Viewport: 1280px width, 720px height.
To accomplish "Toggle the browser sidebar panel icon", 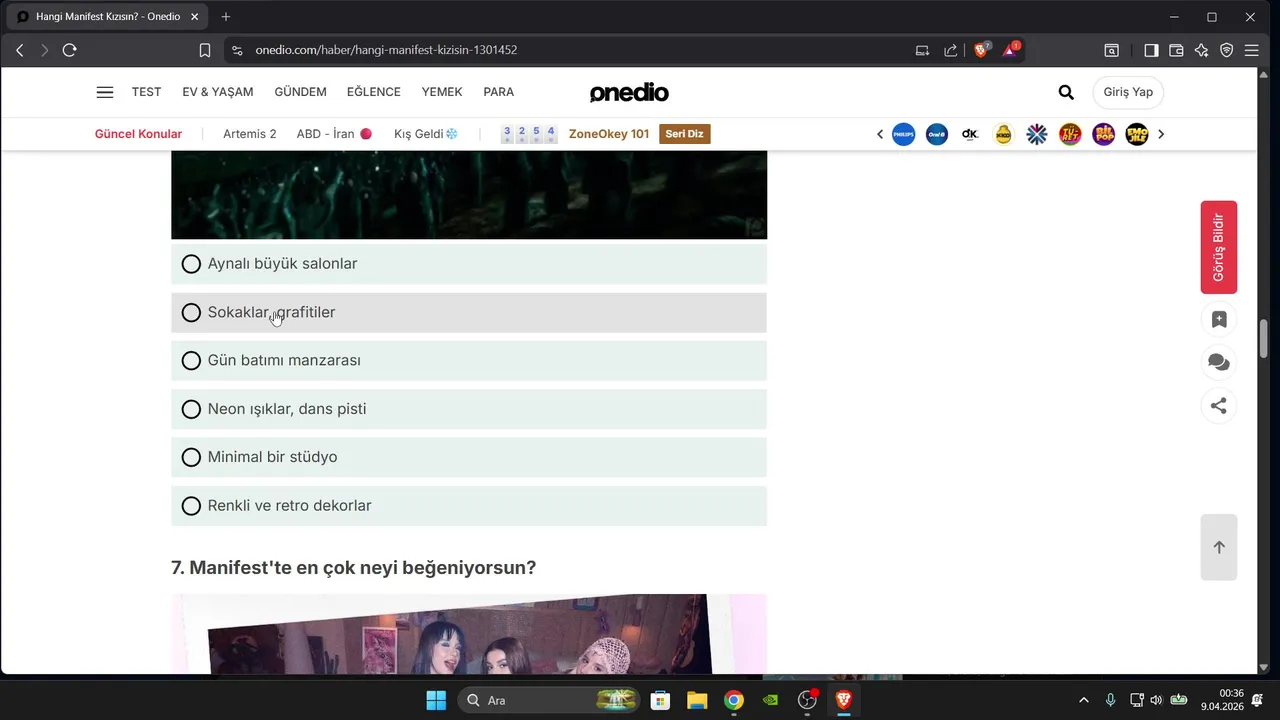I will coord(1151,50).
